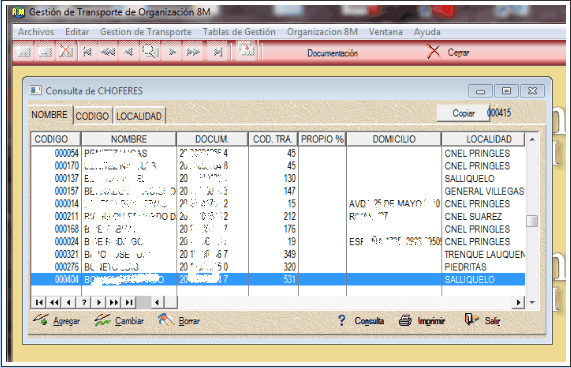Click the Copiar button
The width and height of the screenshot is (571, 368).
point(463,113)
